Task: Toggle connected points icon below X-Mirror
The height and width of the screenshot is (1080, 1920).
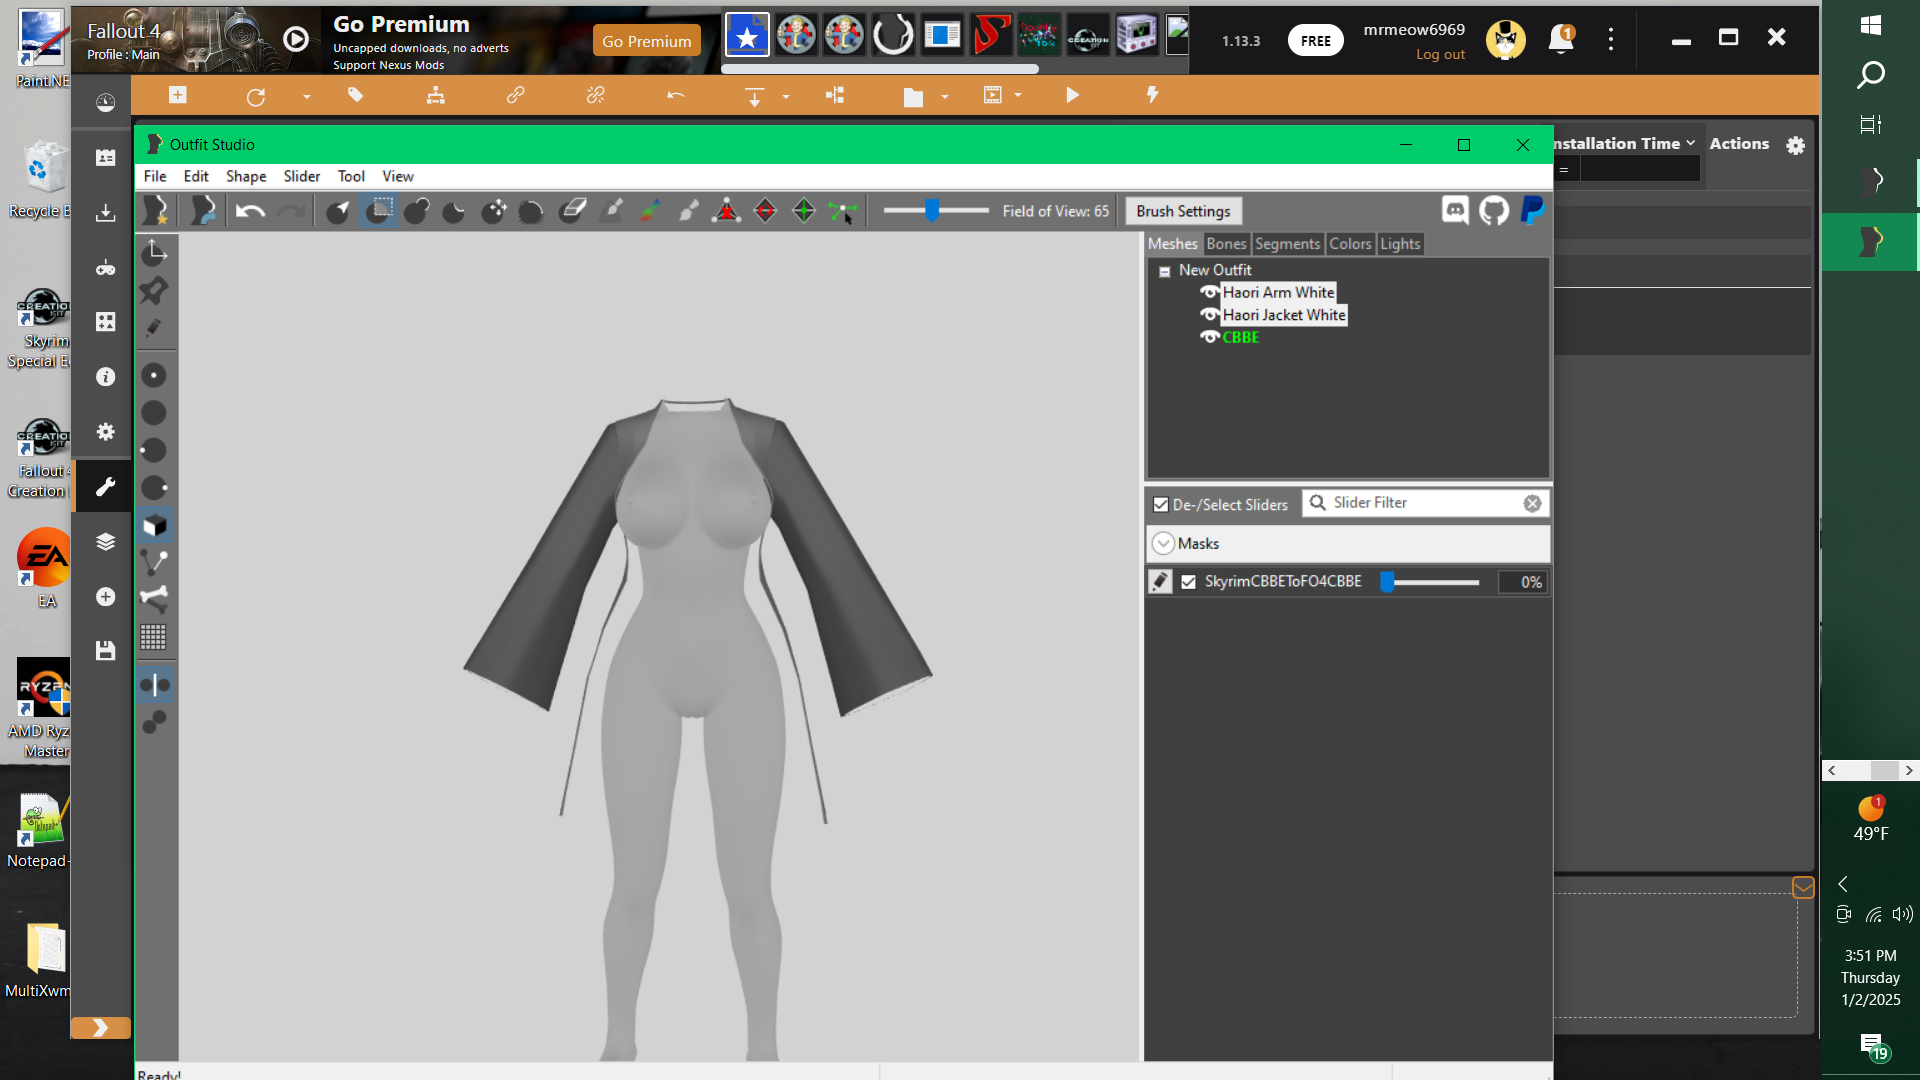Action: [154, 722]
